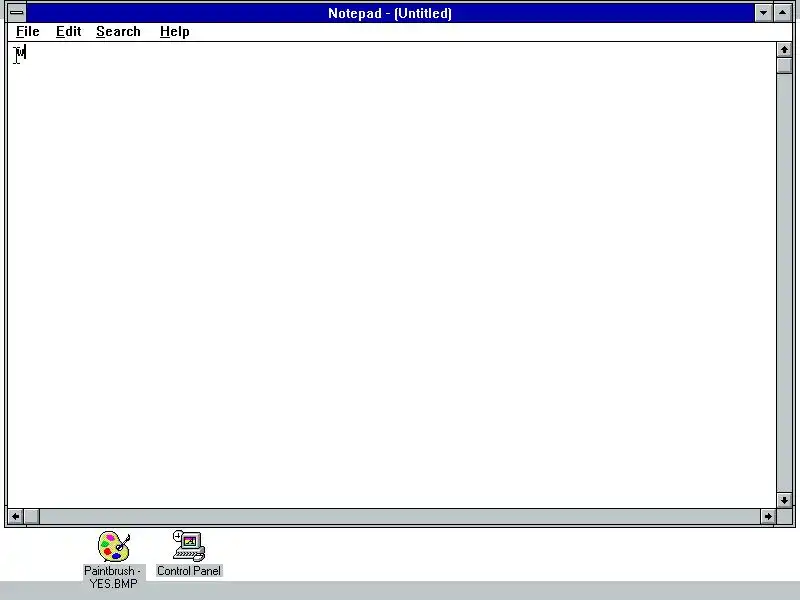800x600 pixels.
Task: Click inside the Notepad text area
Action: click(392, 276)
